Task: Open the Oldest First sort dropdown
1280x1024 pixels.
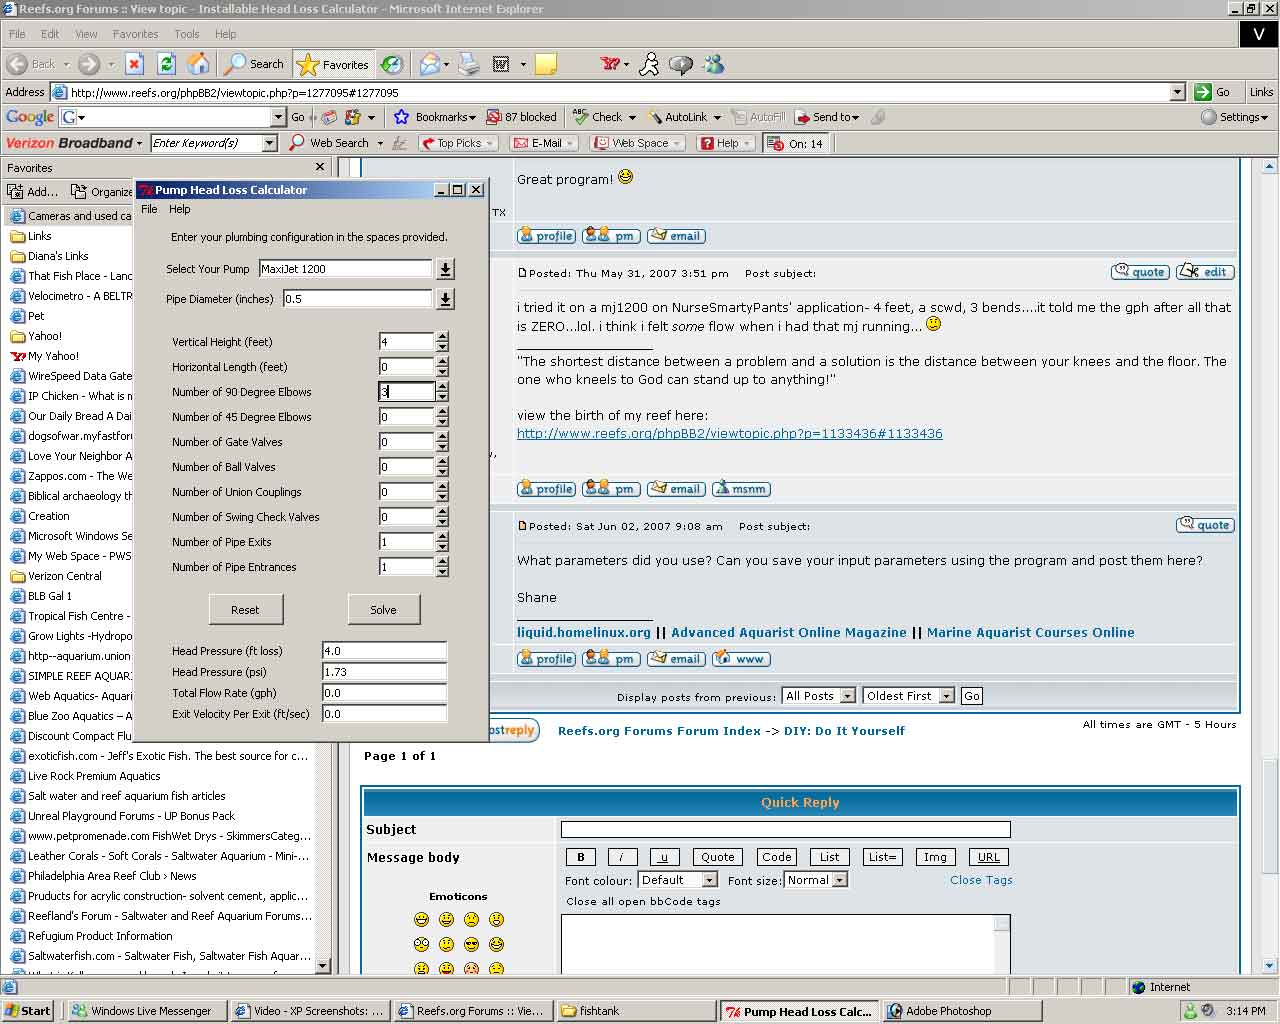Action: pyautogui.click(x=946, y=696)
